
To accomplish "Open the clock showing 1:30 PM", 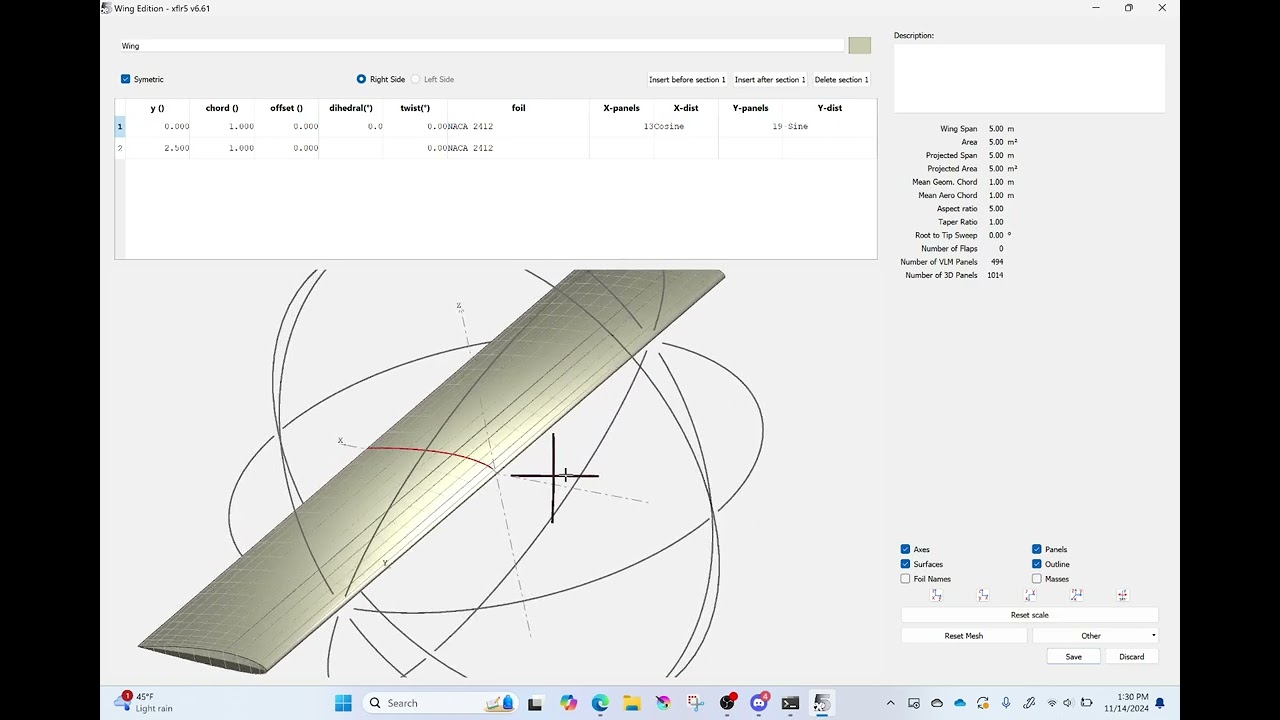I will point(1128,703).
